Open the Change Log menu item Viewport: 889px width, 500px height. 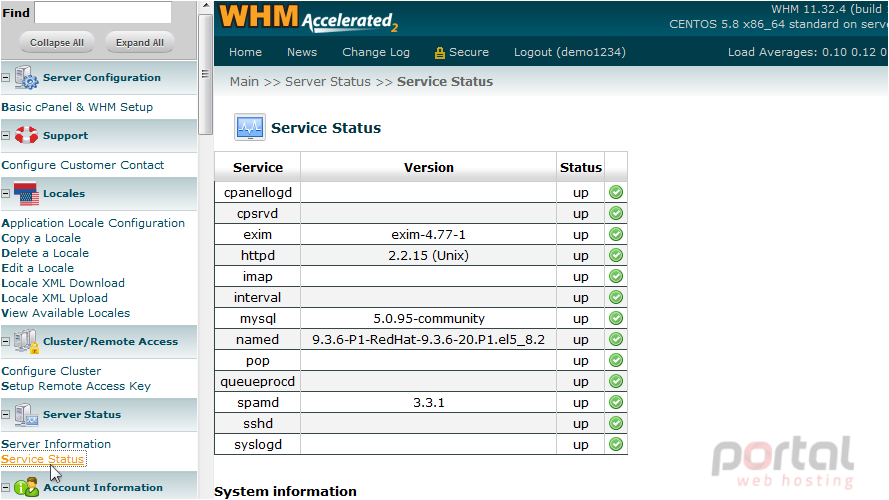tap(376, 52)
